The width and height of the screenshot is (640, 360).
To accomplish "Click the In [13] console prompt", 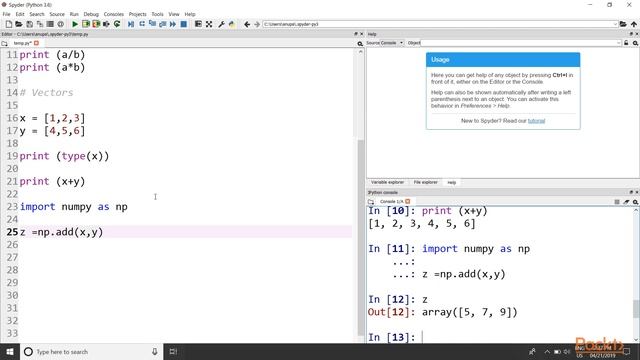I will (391, 337).
